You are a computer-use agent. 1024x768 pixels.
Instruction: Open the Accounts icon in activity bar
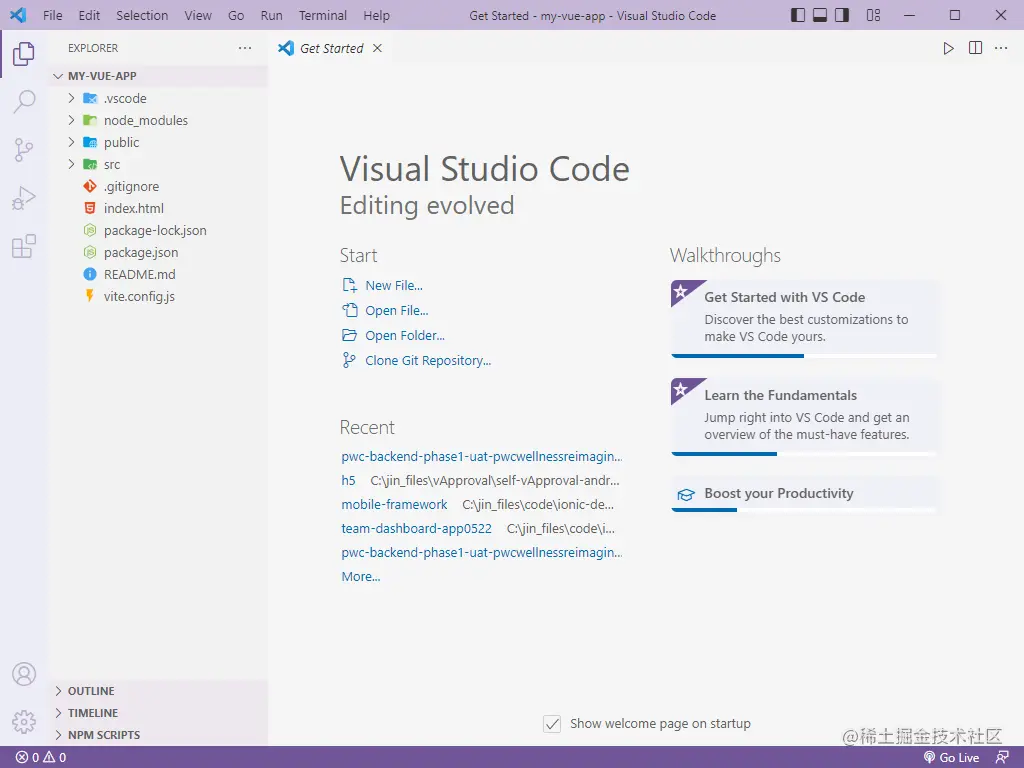(x=24, y=674)
